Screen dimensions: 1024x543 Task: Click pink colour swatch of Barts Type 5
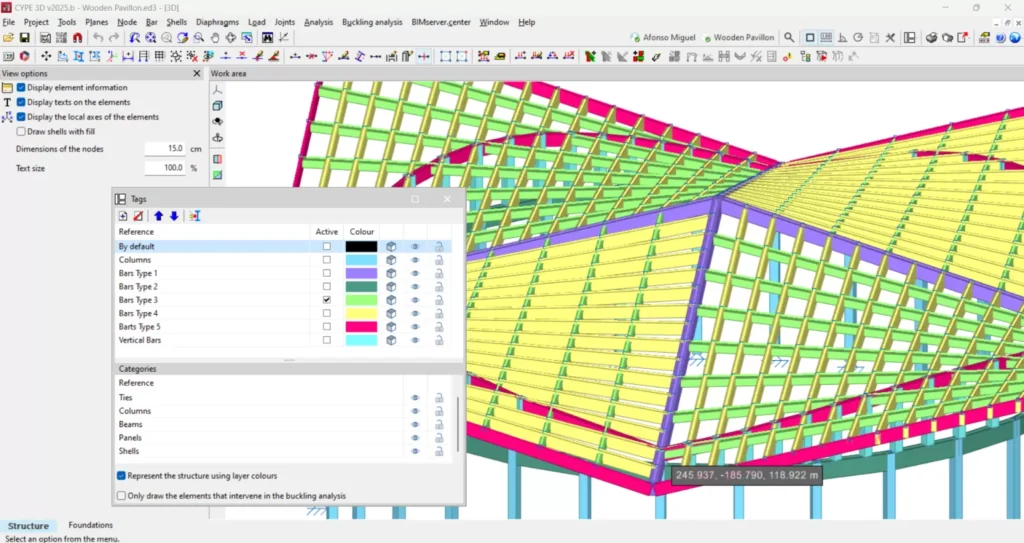tap(361, 327)
